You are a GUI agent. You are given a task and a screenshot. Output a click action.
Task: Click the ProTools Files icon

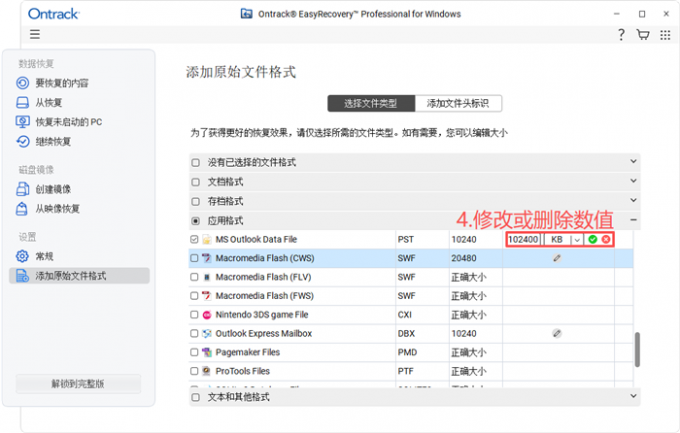[207, 371]
